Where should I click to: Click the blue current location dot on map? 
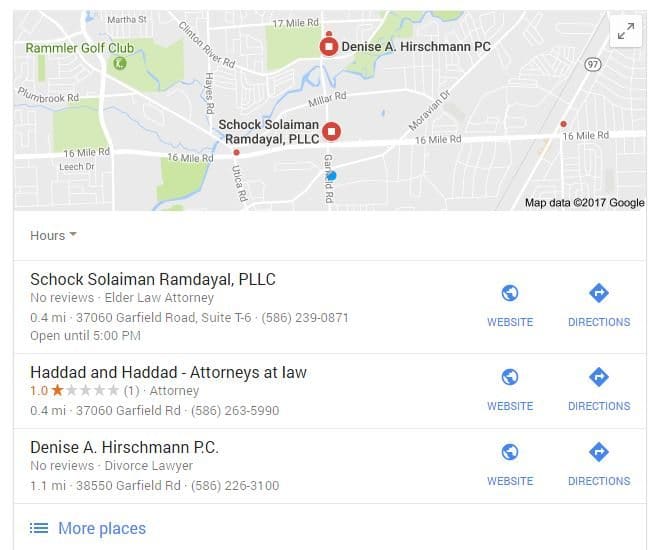click(332, 175)
